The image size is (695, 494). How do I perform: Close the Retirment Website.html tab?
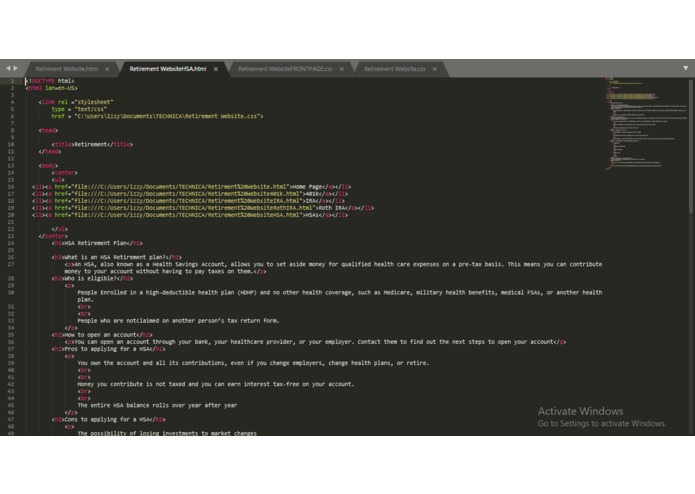coord(107,69)
